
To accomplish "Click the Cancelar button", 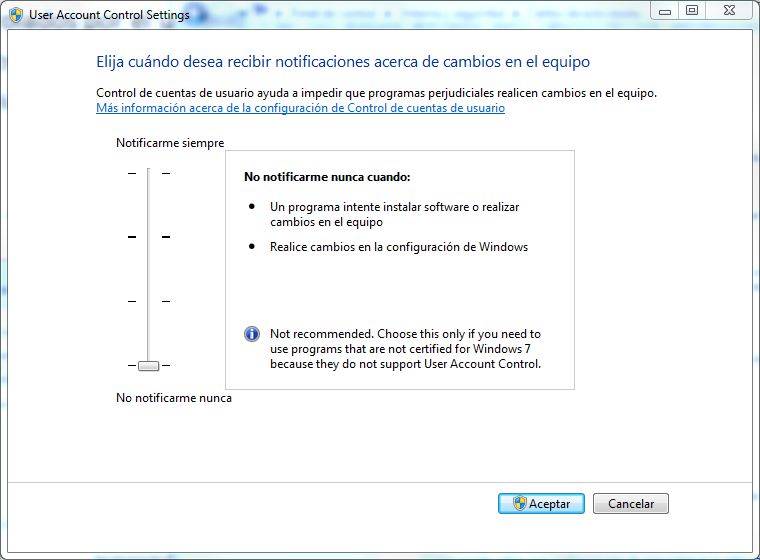I will [631, 504].
